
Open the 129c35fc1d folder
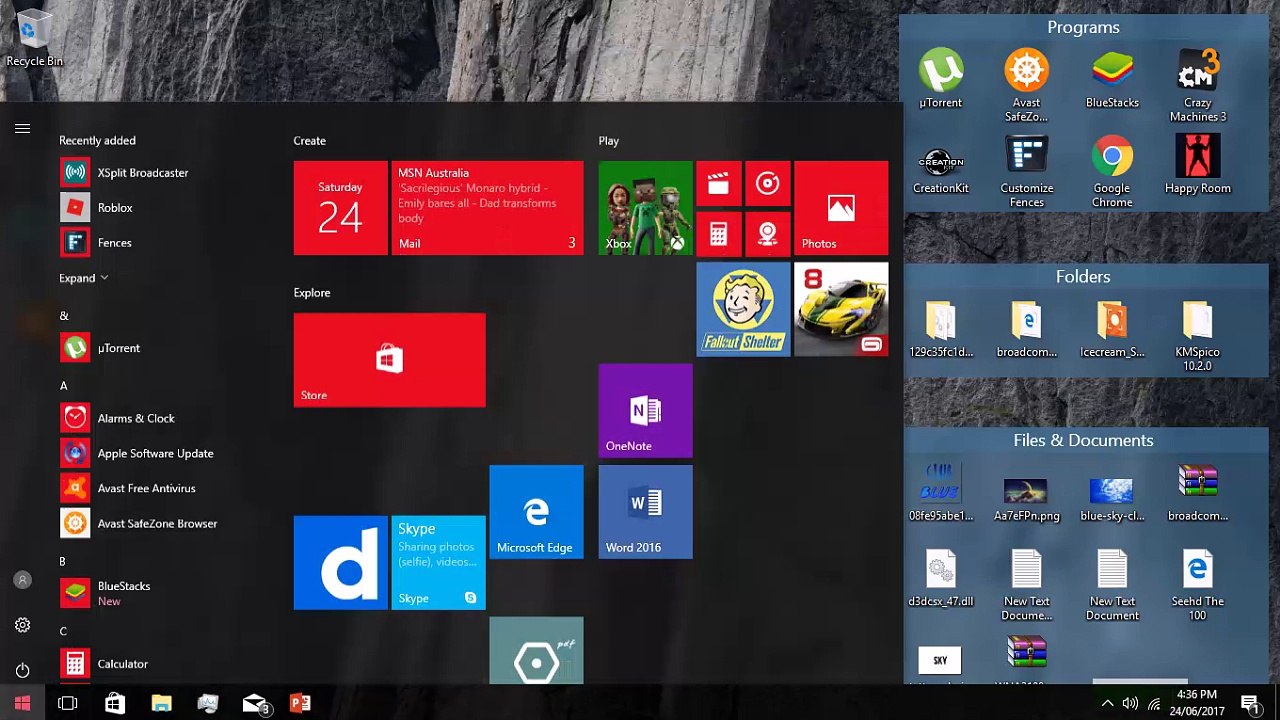pyautogui.click(x=940, y=329)
